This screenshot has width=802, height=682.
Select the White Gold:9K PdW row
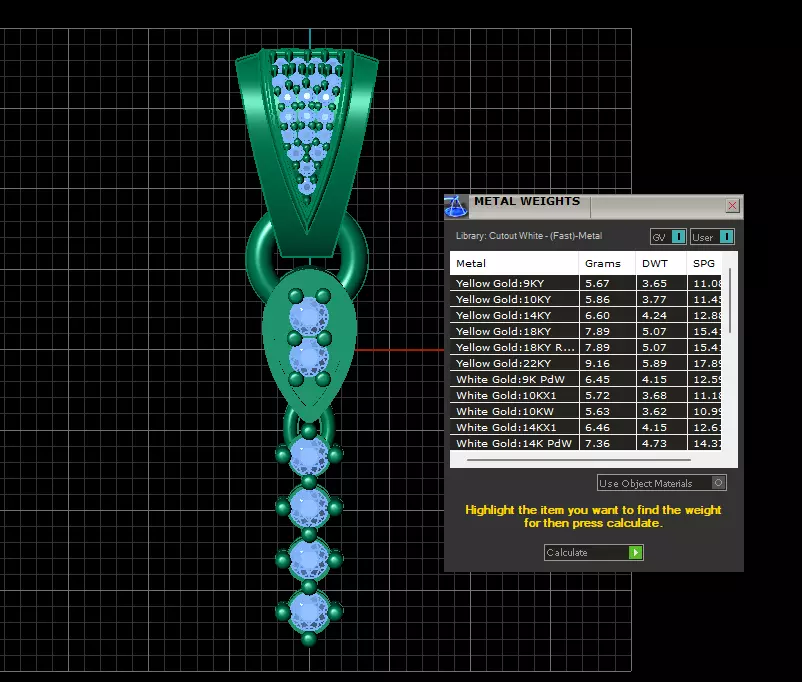point(586,379)
